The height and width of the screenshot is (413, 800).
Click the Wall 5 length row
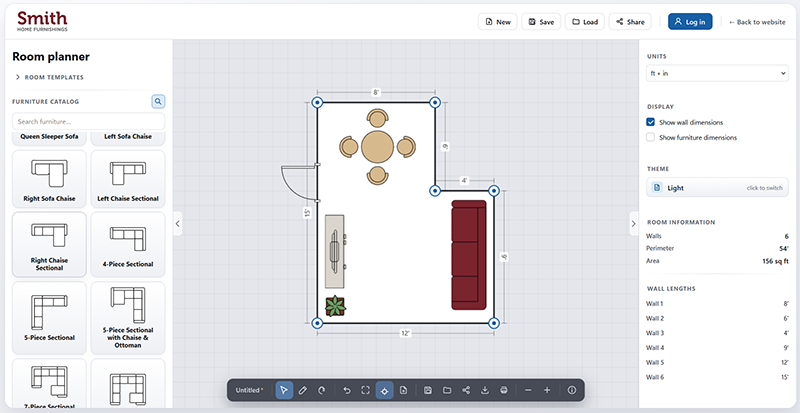tap(717, 362)
